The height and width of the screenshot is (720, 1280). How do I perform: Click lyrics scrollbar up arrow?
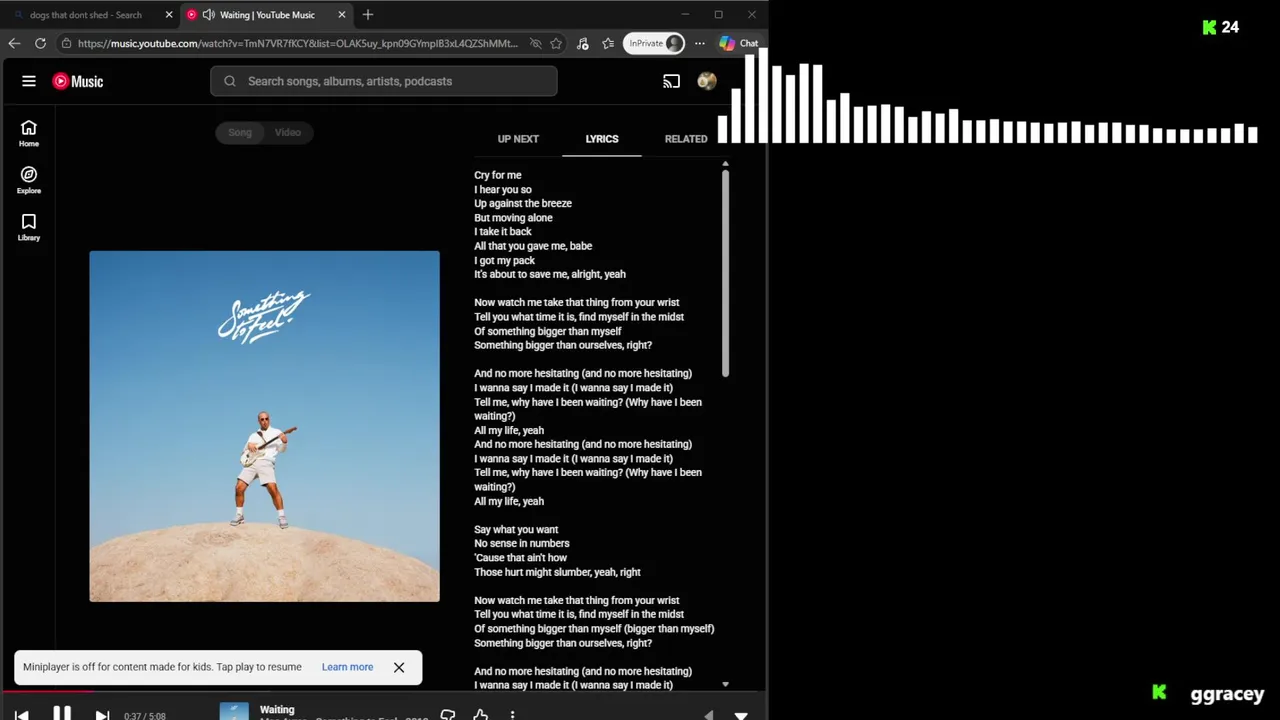point(725,163)
